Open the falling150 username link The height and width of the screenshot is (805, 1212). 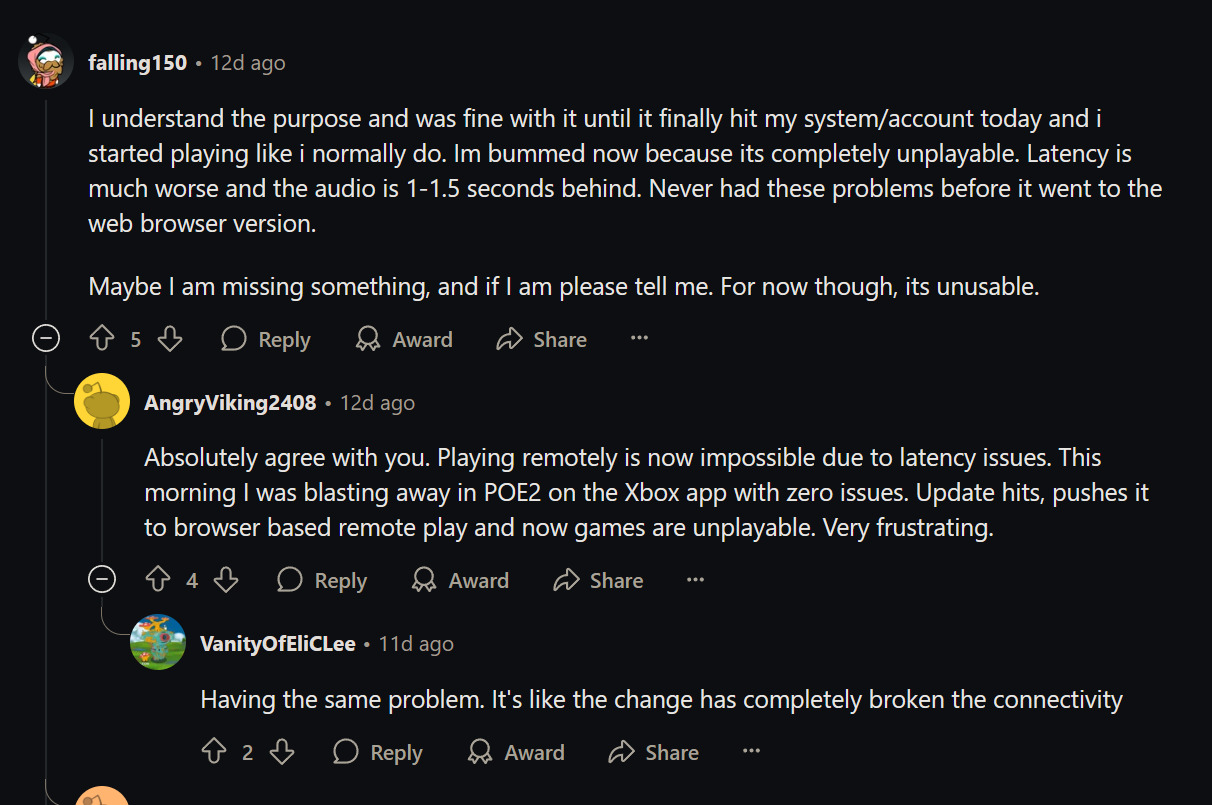point(137,63)
